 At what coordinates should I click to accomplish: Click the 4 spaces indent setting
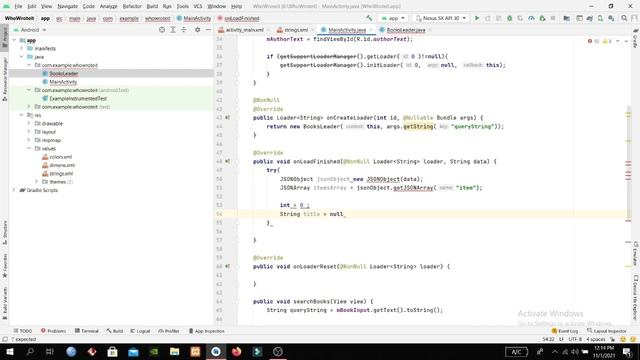[596, 339]
